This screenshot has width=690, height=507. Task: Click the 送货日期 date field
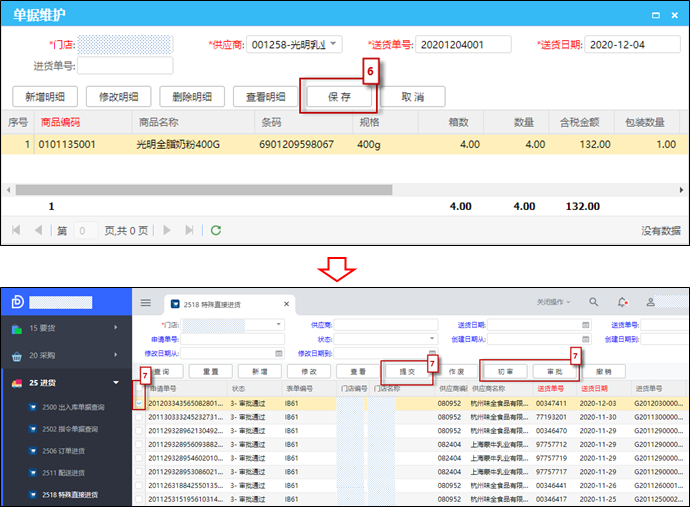pyautogui.click(x=627, y=44)
